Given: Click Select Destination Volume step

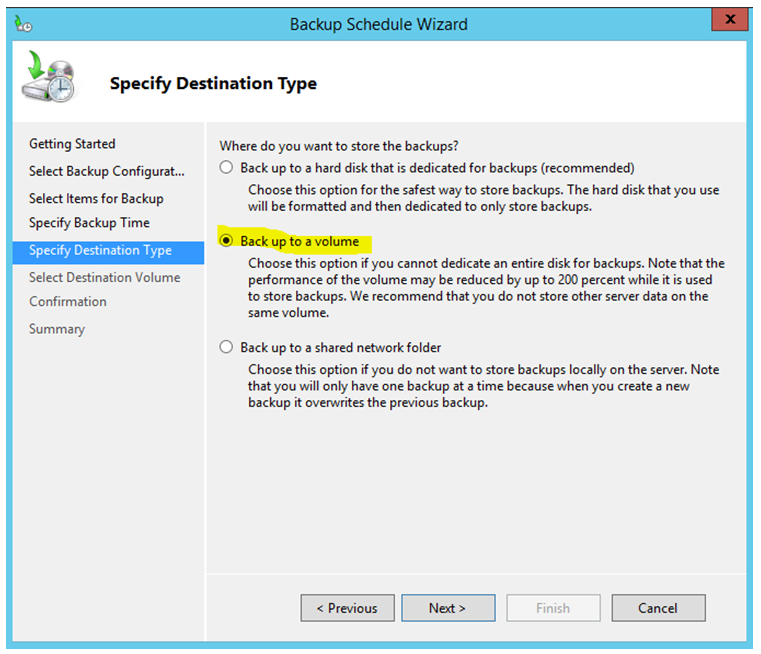Looking at the screenshot, I should (x=104, y=278).
